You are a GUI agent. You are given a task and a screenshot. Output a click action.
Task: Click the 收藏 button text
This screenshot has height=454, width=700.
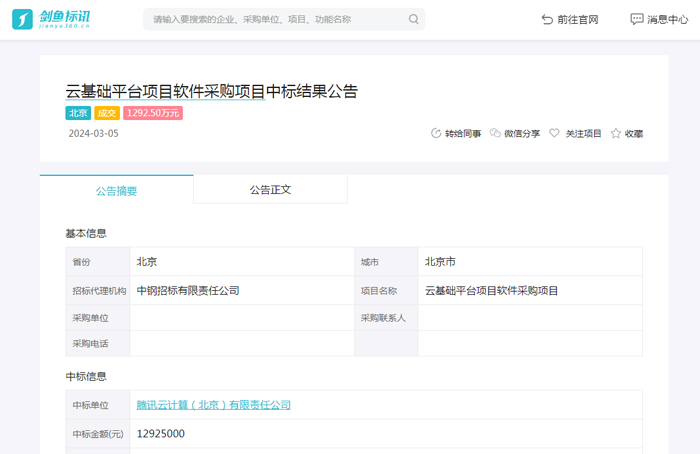coord(633,133)
